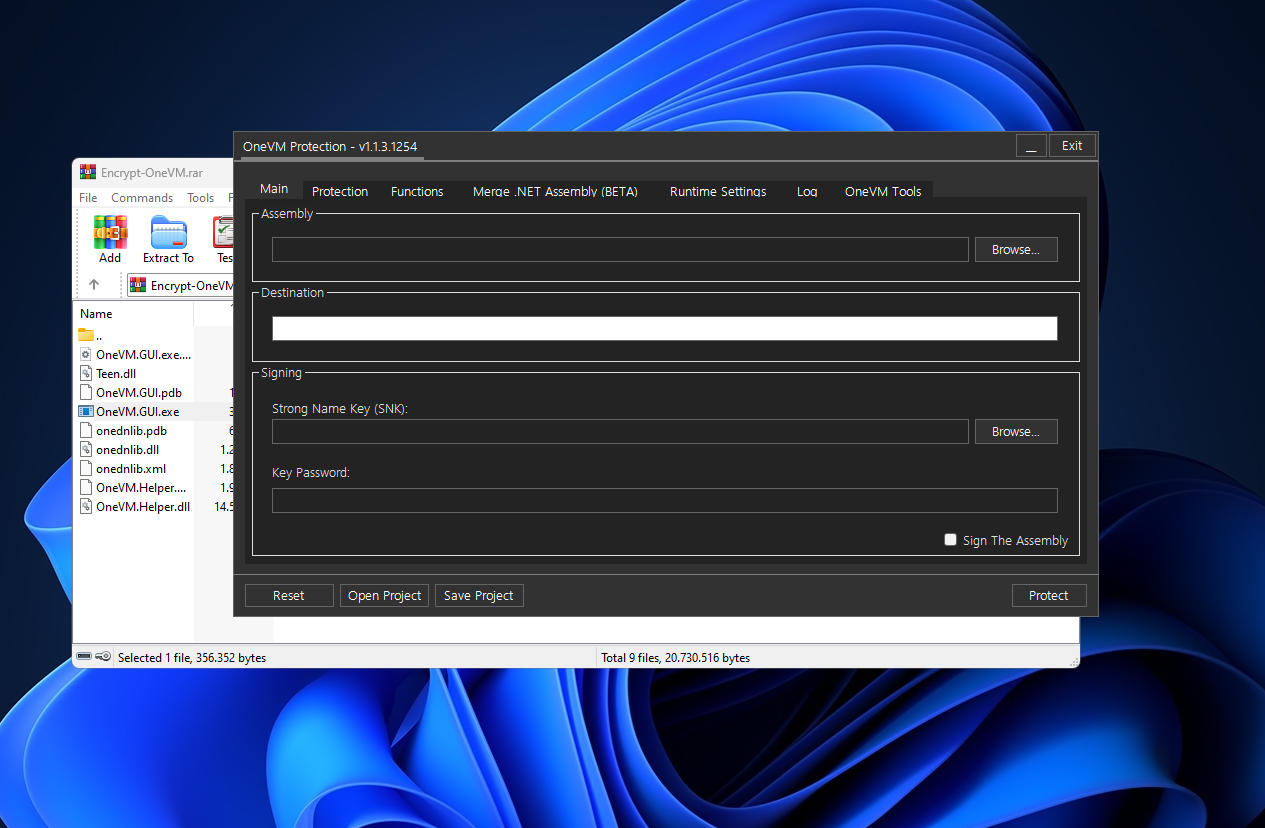Click the WinRAR title bar app icon
Viewport: 1265px width, 828px height.
click(x=88, y=171)
